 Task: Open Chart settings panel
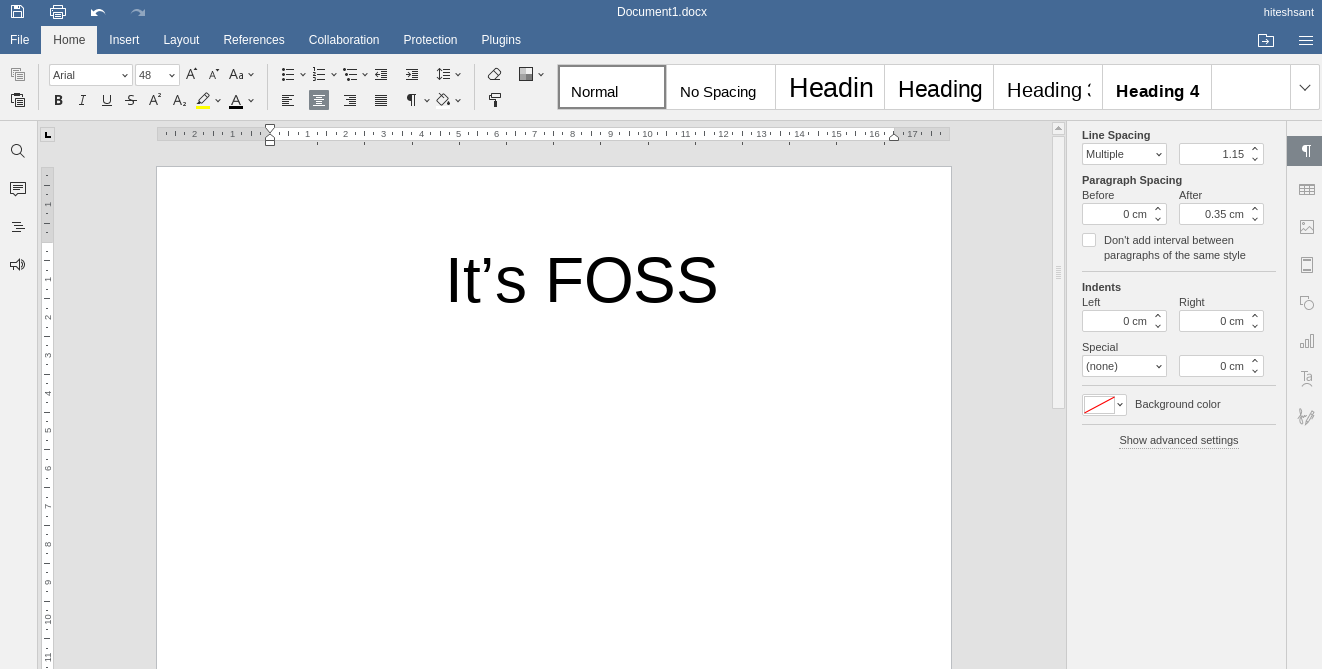click(x=1306, y=341)
